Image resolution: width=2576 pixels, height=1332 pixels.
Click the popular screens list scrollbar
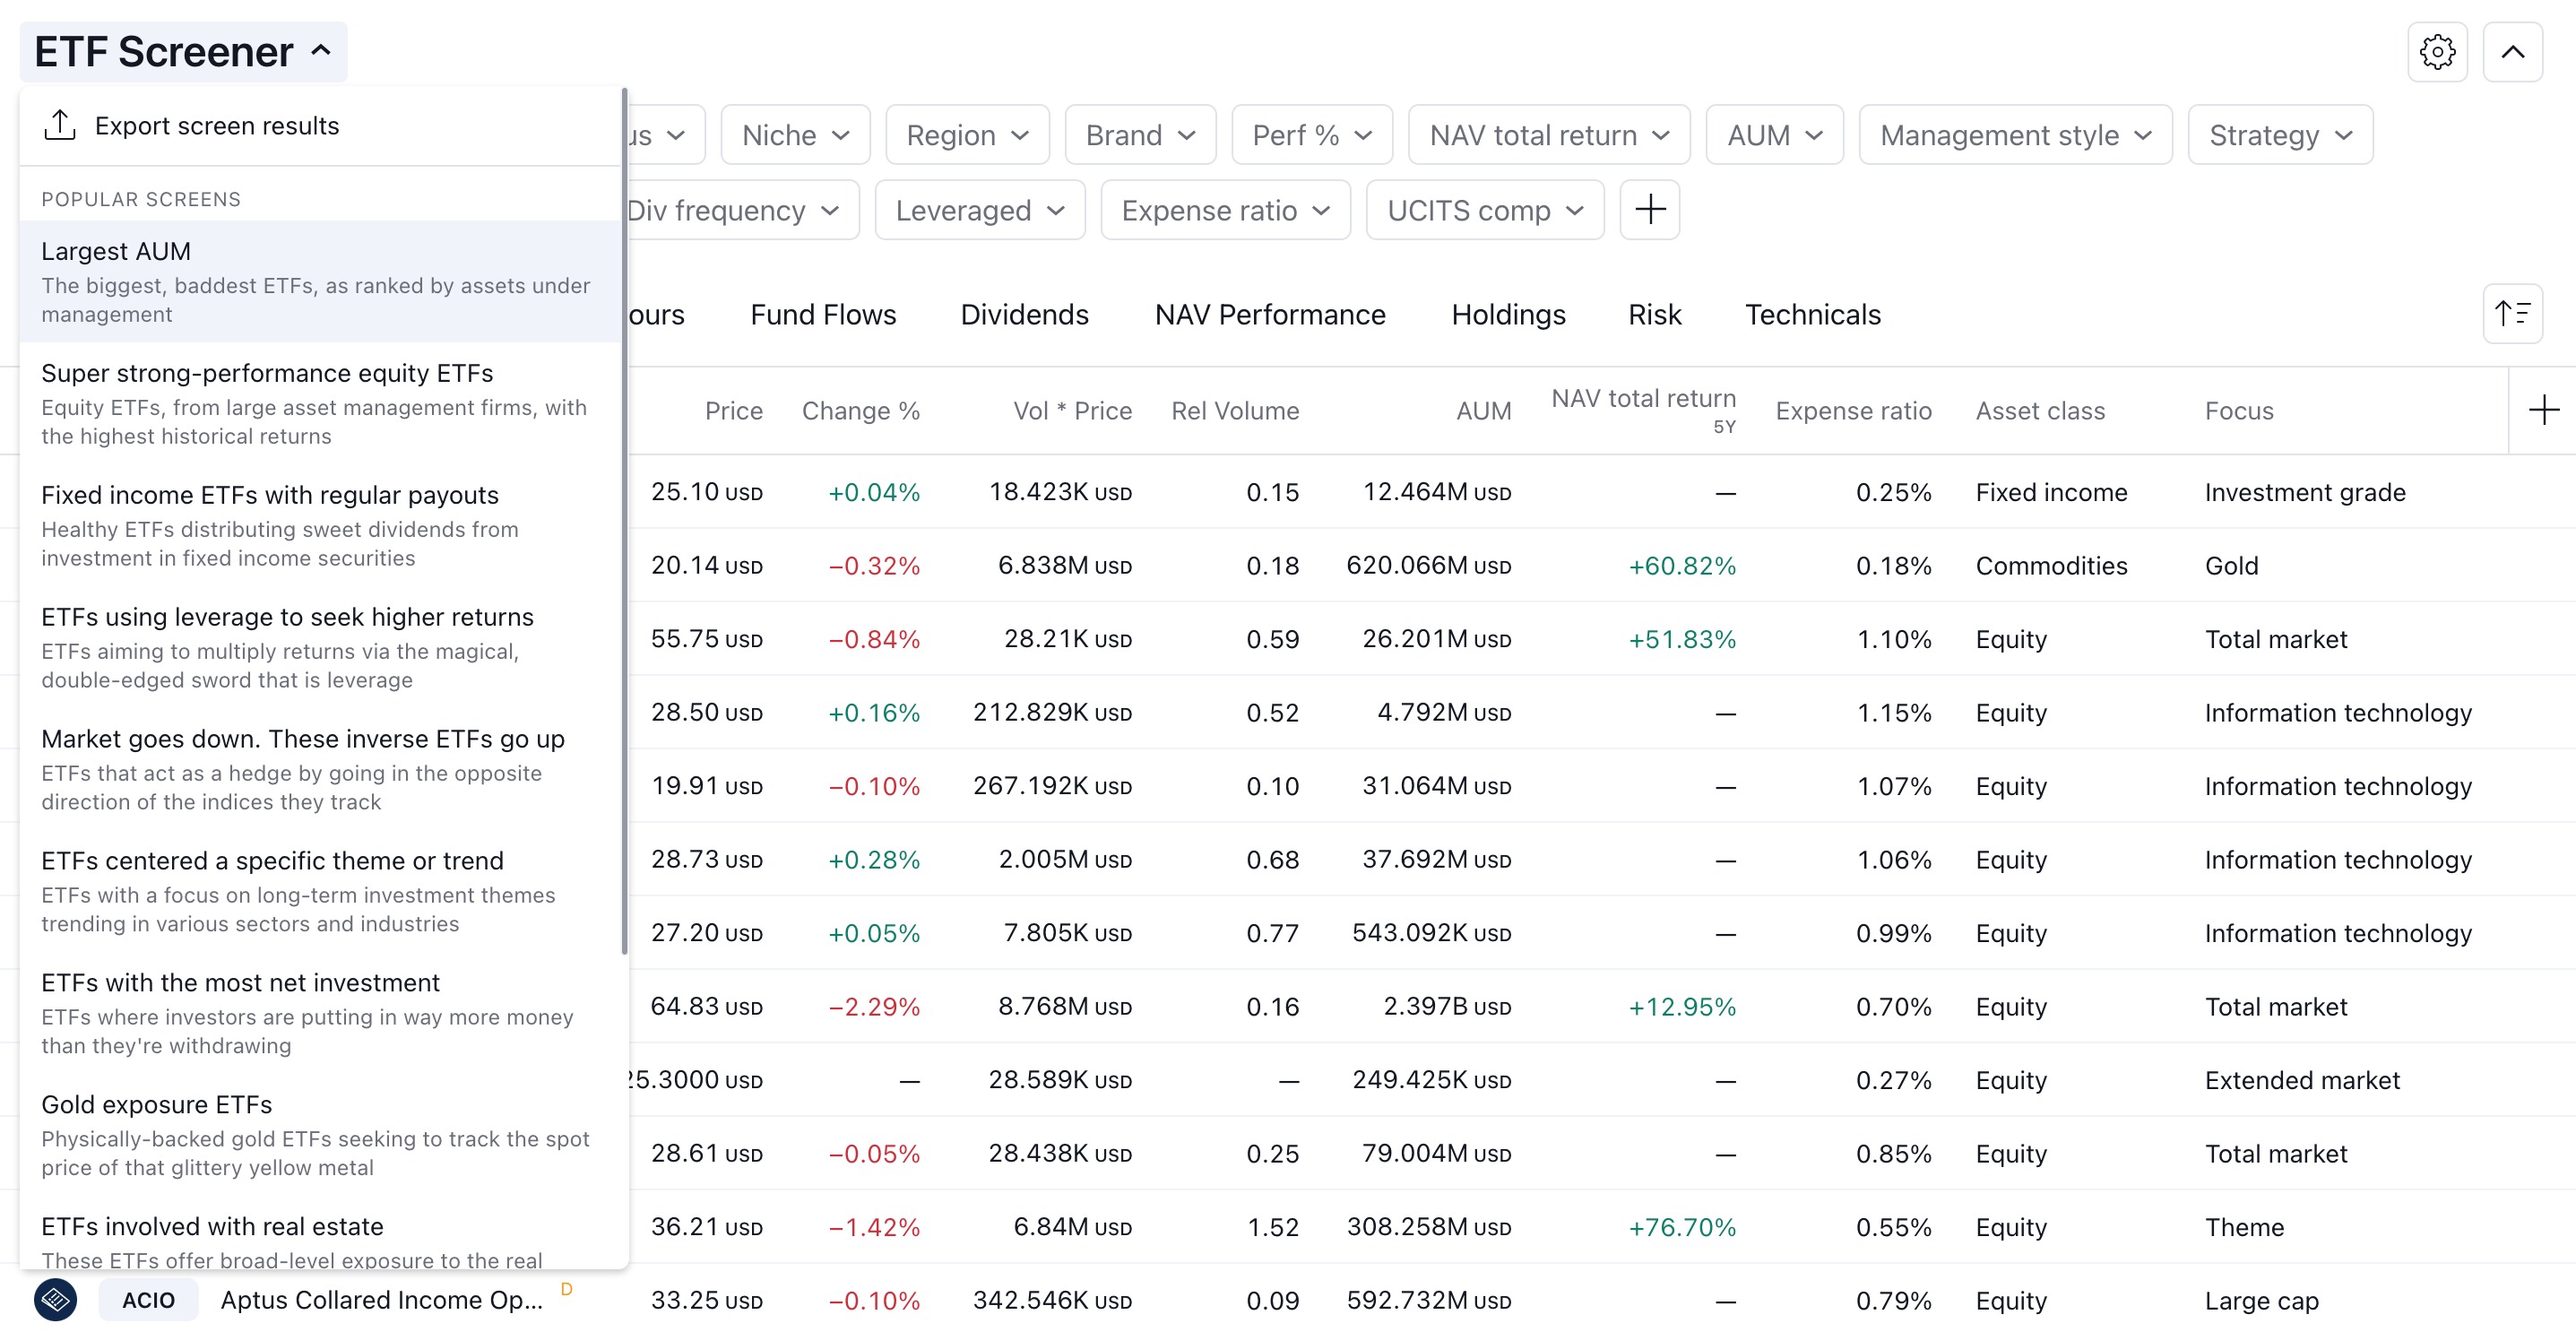(625, 520)
